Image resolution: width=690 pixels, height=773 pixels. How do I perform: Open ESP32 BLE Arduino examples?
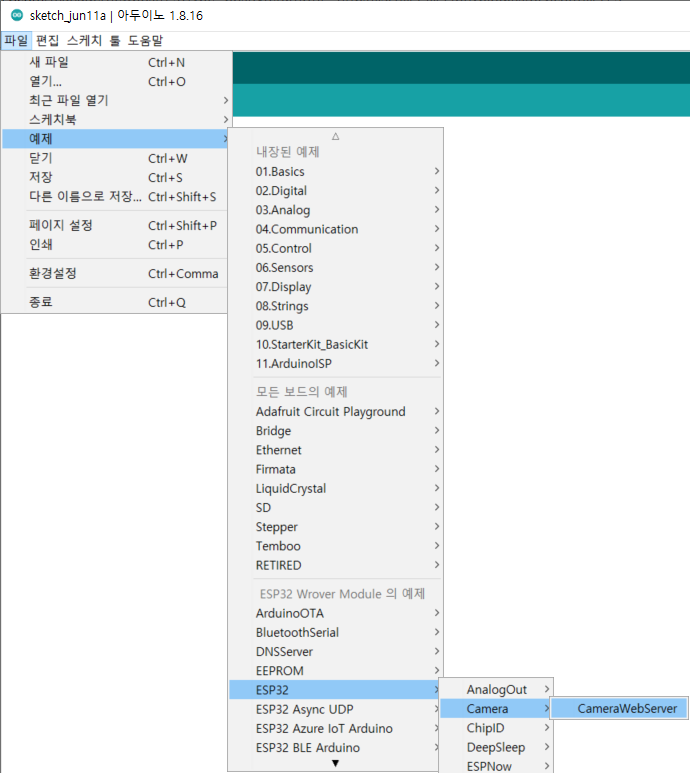pos(336,748)
